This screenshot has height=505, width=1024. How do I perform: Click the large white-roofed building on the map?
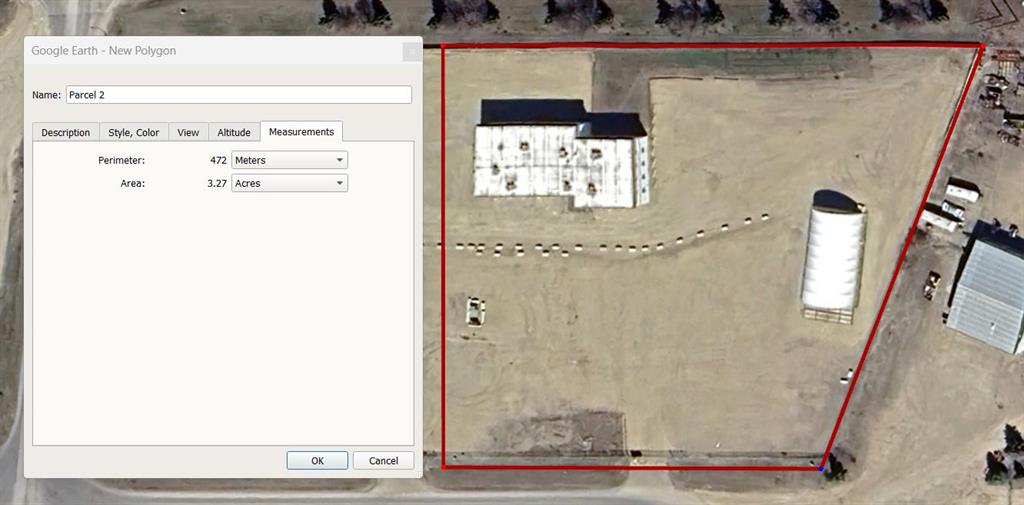pos(560,160)
